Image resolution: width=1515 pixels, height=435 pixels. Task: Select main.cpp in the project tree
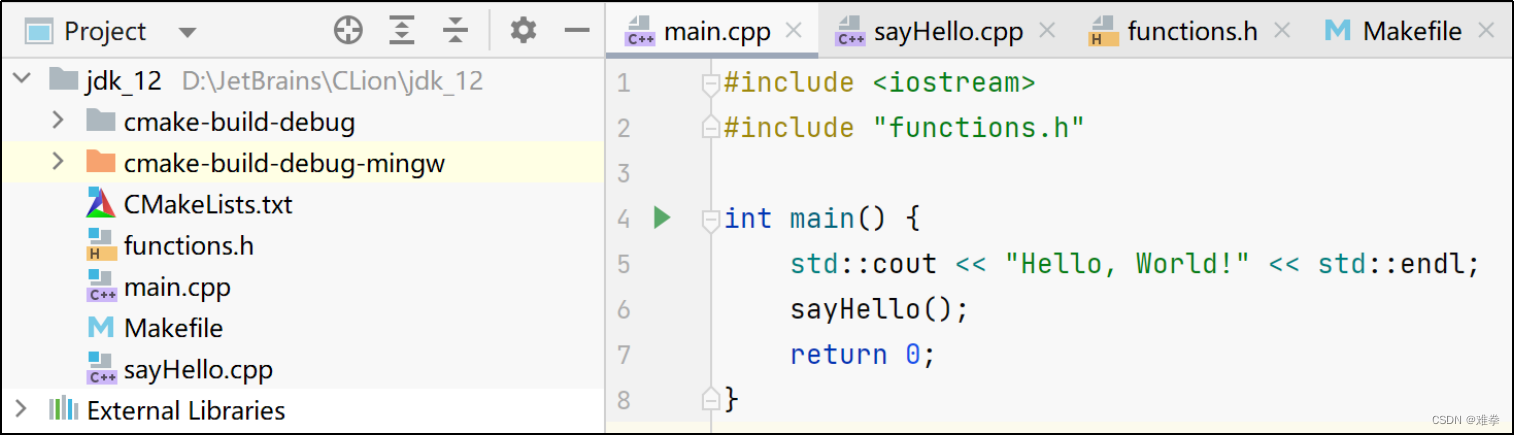tap(177, 287)
